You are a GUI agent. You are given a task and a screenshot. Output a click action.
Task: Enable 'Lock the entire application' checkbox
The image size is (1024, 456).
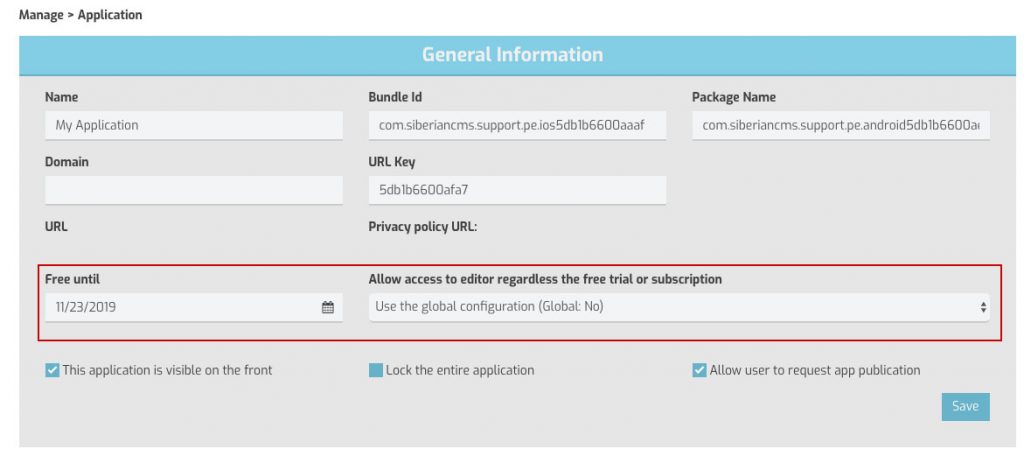[x=376, y=370]
